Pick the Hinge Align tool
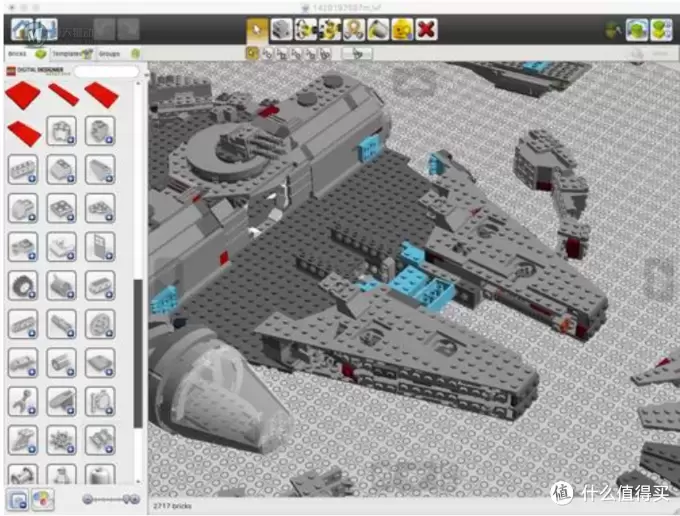 click(x=330, y=29)
